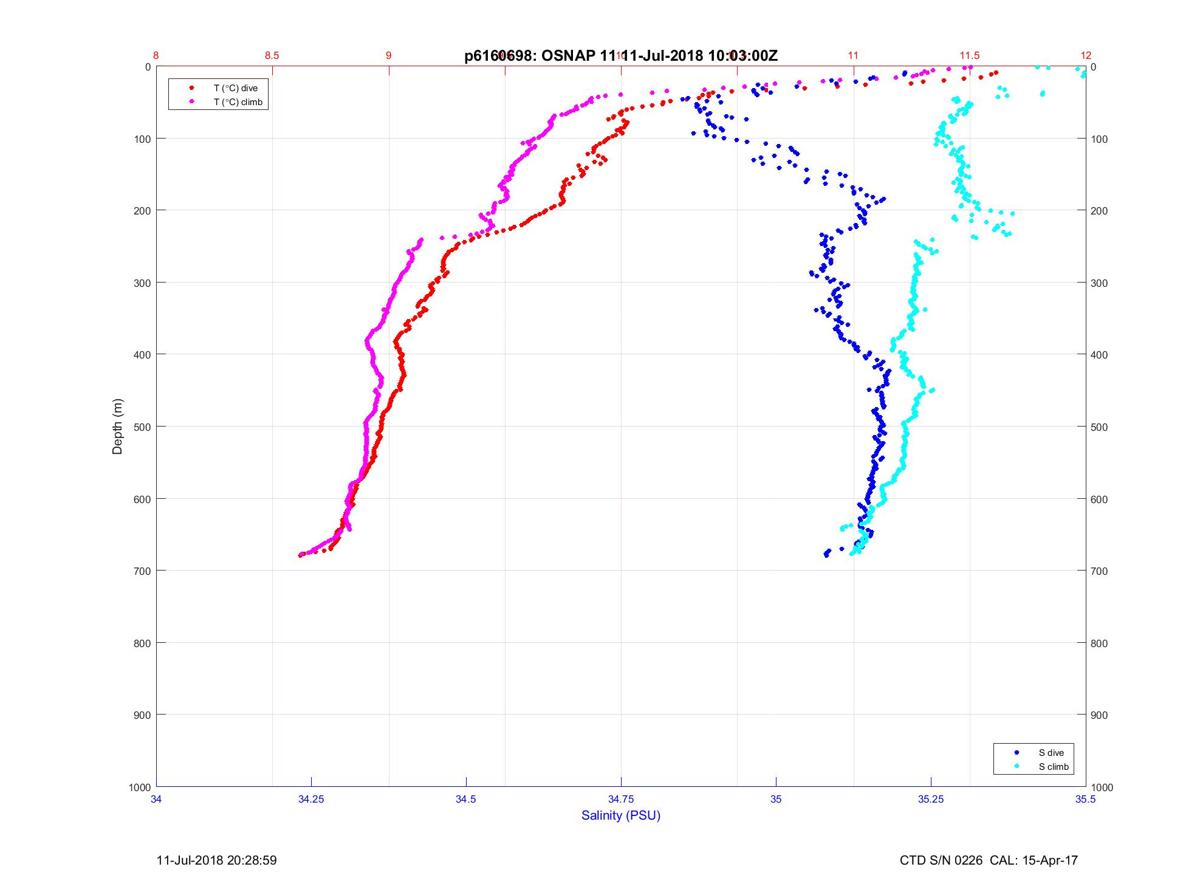
Task: Click left depth axis tick '800'
Action: [x=141, y=643]
